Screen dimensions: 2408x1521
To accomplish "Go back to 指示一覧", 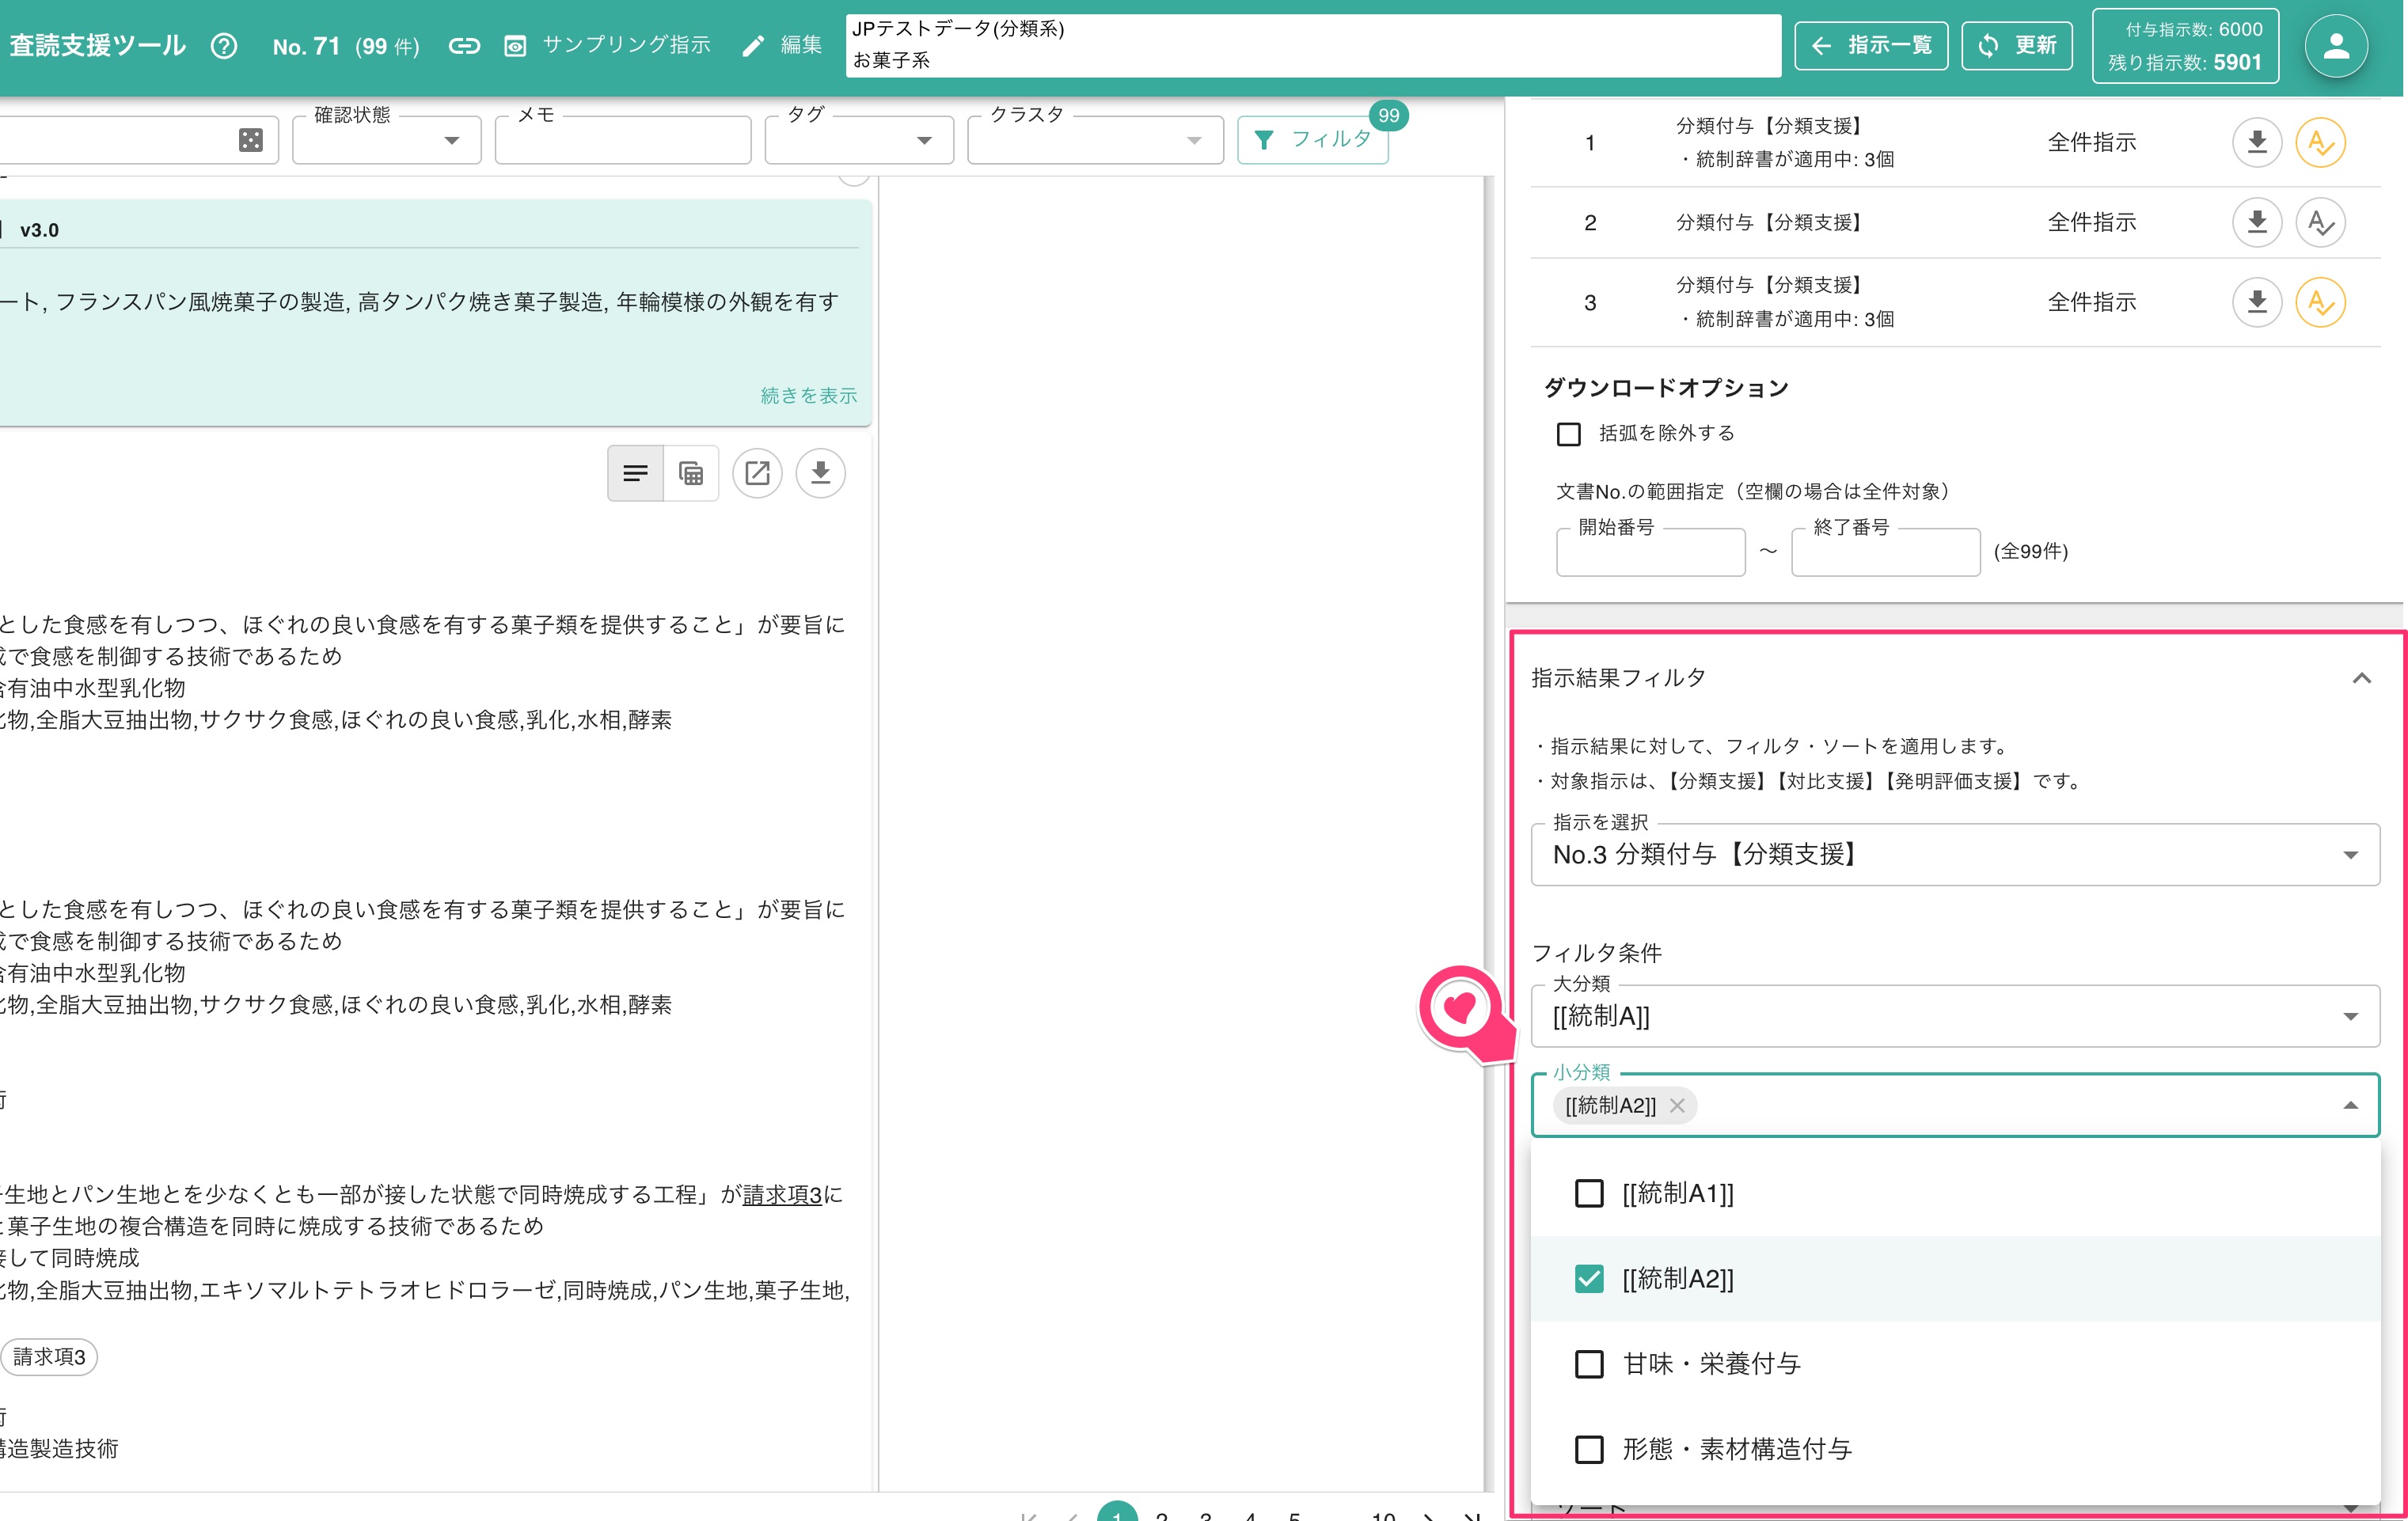I will pos(1870,45).
